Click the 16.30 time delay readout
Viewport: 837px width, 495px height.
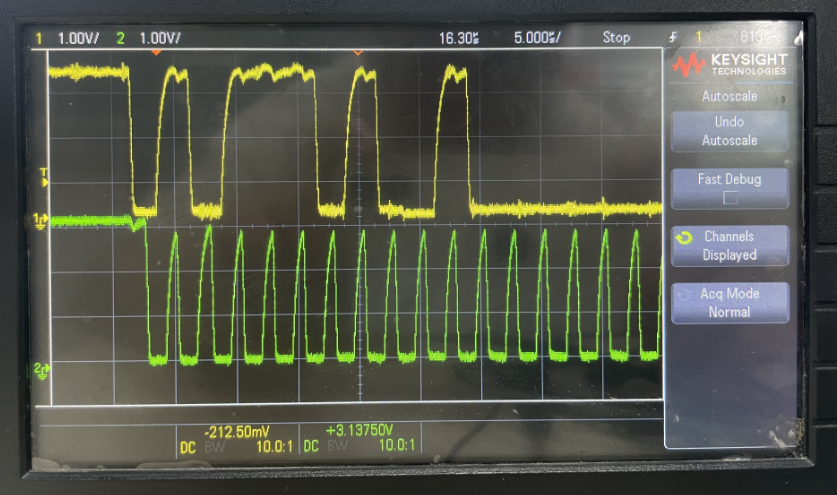tap(459, 38)
